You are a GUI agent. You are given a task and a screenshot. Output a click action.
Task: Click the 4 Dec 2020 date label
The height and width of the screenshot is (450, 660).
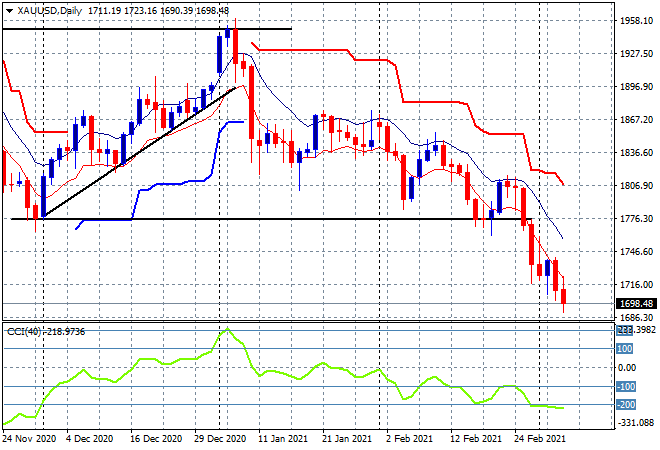coord(90,439)
